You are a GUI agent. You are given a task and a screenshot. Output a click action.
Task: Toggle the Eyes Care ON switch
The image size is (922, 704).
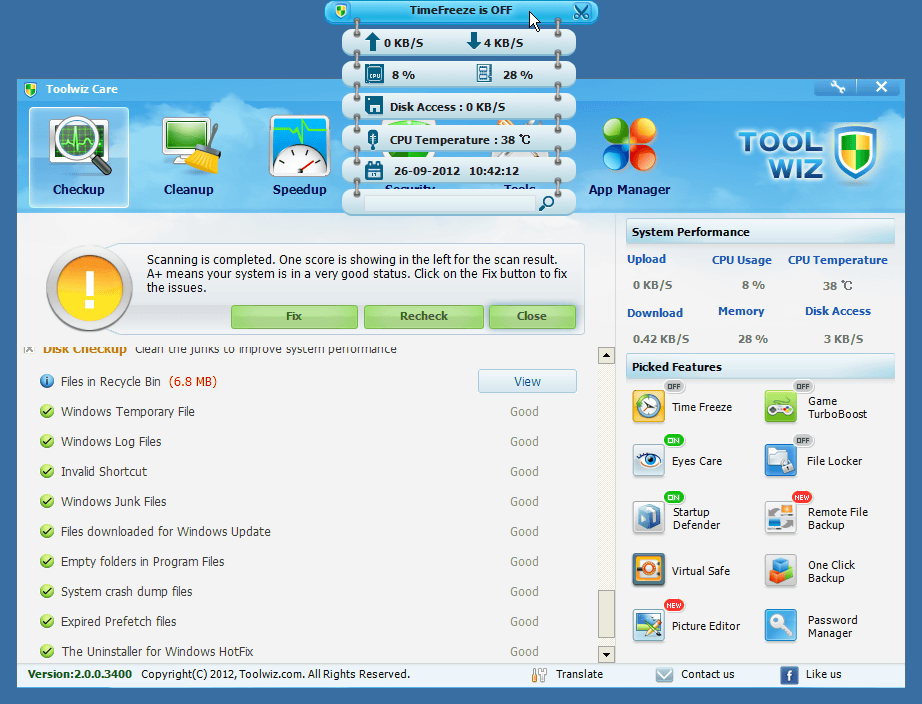674,440
